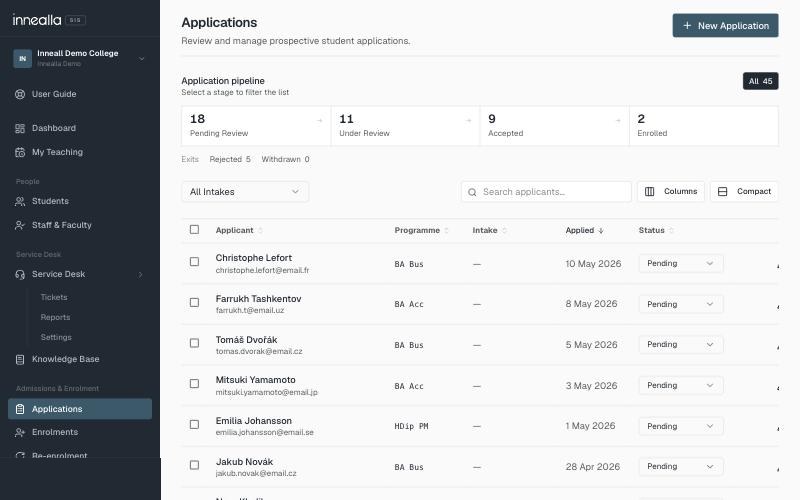This screenshot has width=800, height=500.
Task: Filter by Withdrawn 0 exits
Action: (x=285, y=159)
